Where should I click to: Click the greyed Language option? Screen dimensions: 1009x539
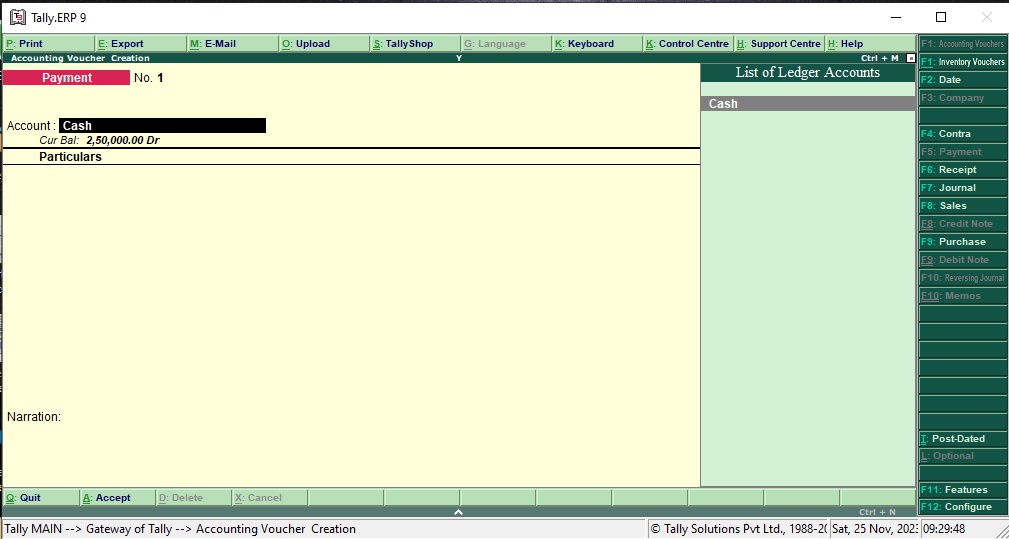[506, 44]
